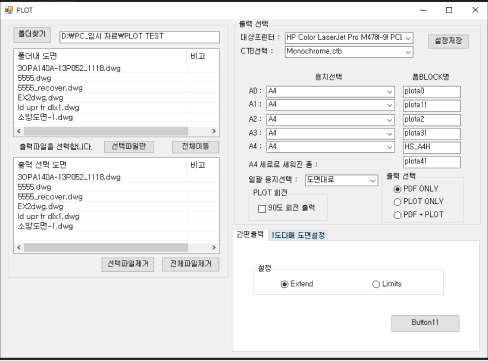Image resolution: width=488 pixels, height=361 pixels.
Task: Click the 설정저장 save settings button
Action: click(448, 41)
